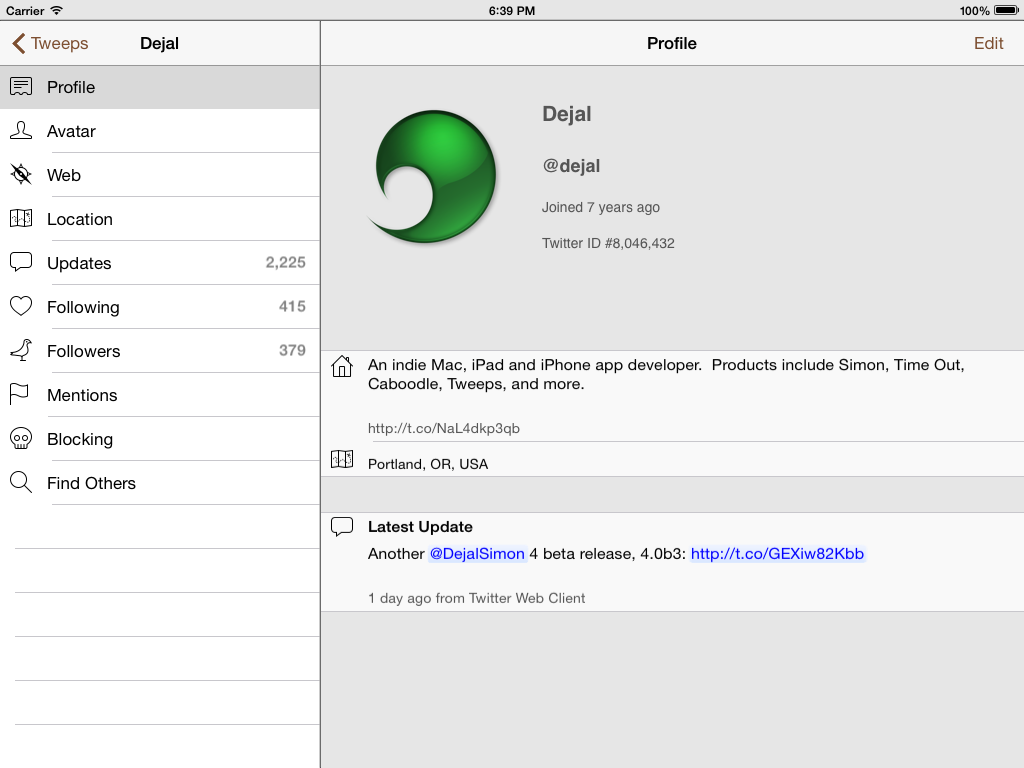This screenshot has width=1024, height=768.
Task: Tap the 6:39 PM clock in status bar
Action: click(x=511, y=10)
